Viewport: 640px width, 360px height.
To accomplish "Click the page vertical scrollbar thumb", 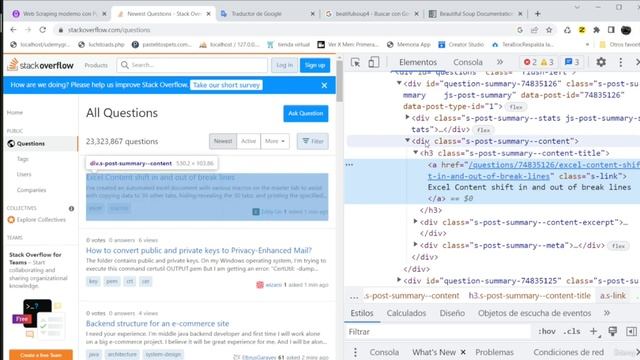I will 339,80.
